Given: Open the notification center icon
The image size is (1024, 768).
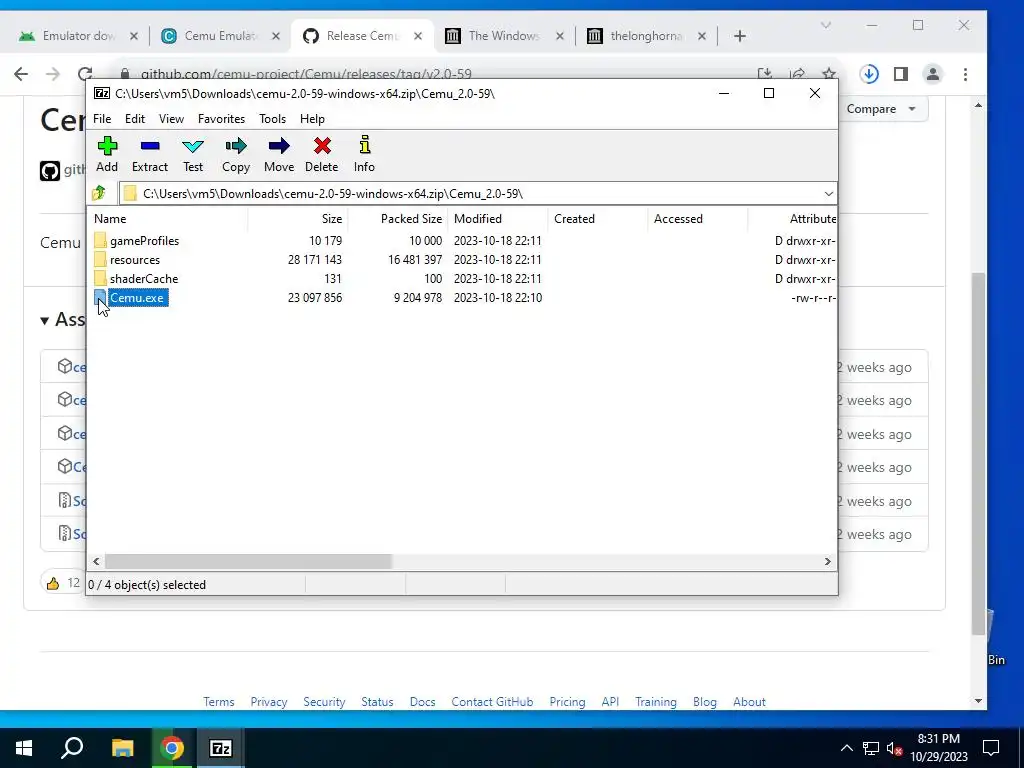Looking at the screenshot, I should (x=991, y=748).
